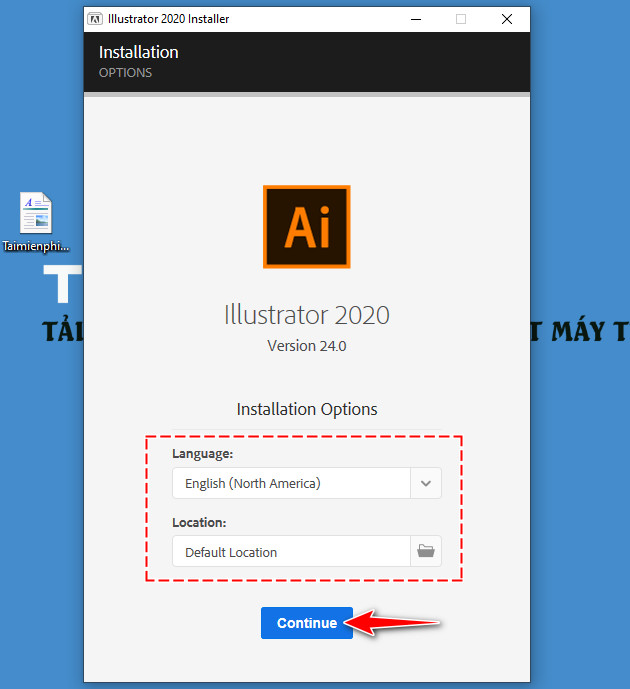Click the 'Illustrator 2020 Installer' window title
The width and height of the screenshot is (630, 689).
click(168, 19)
